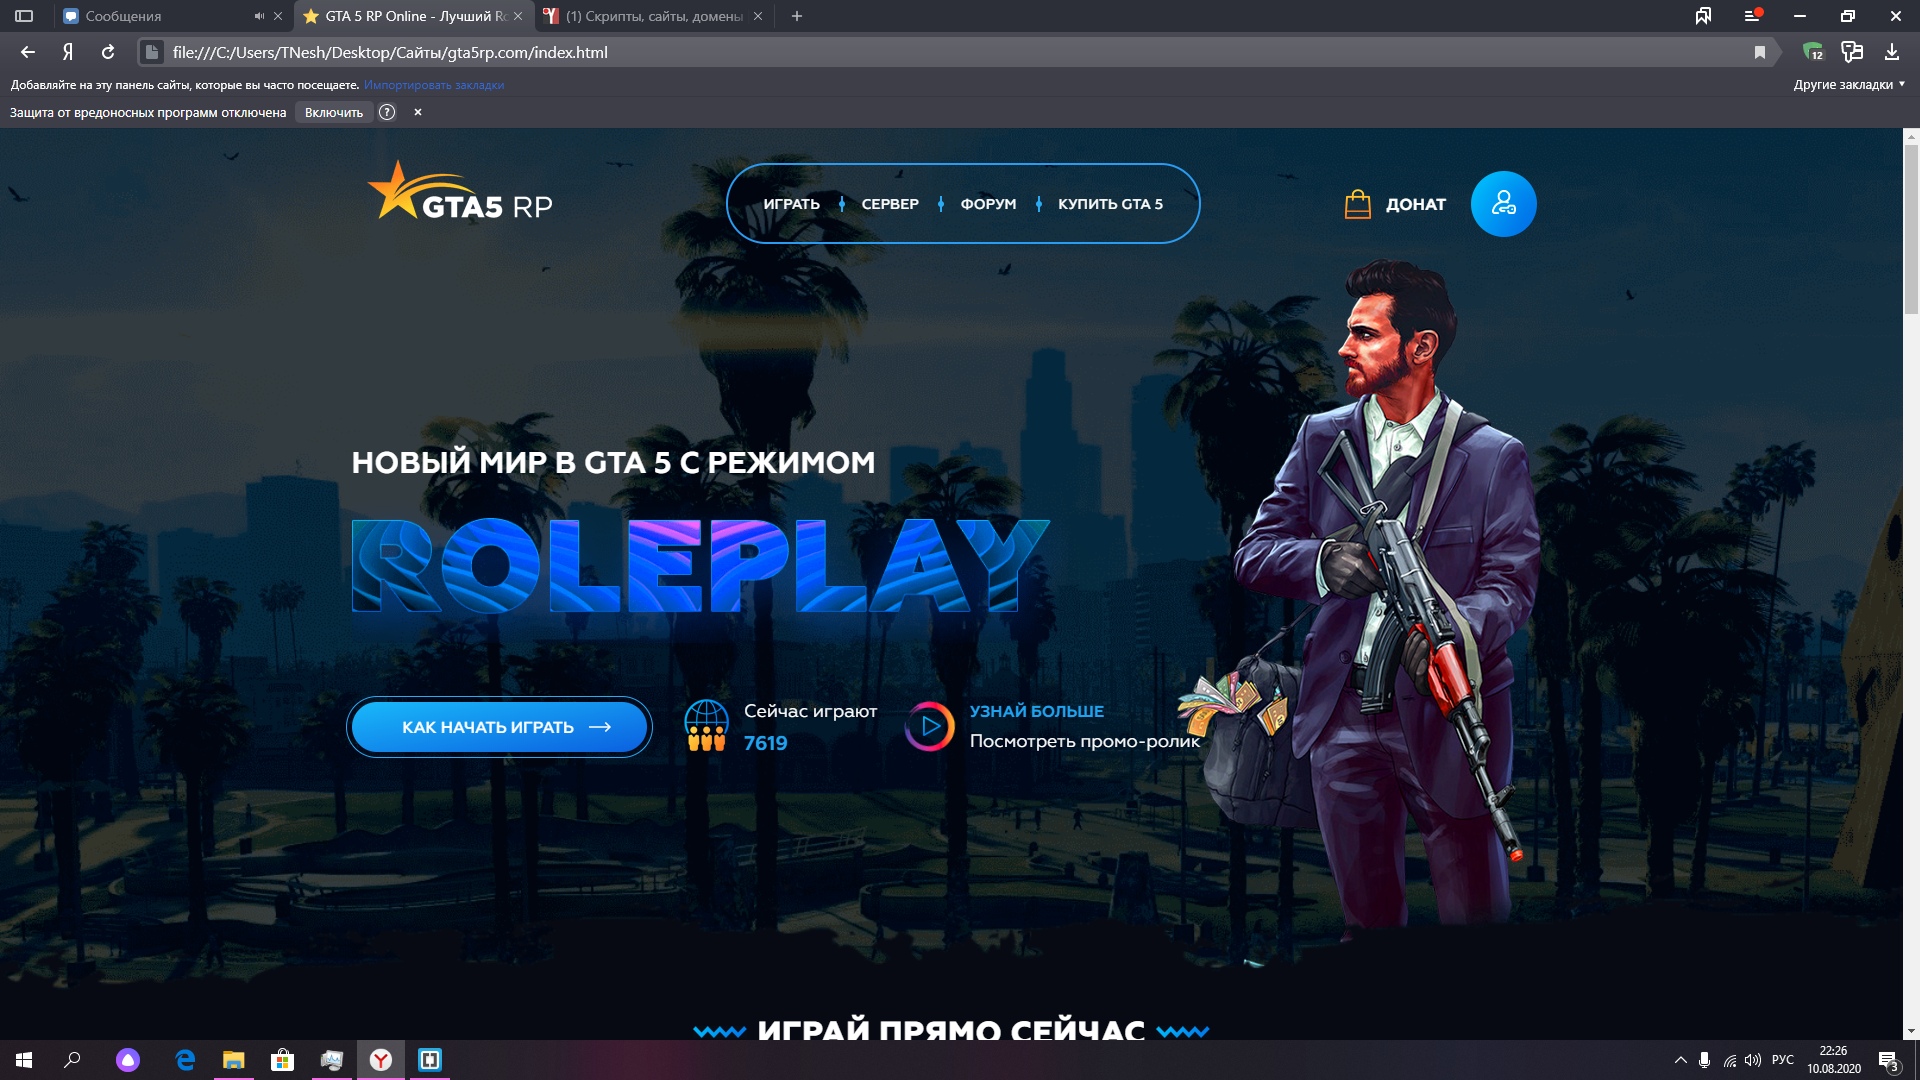Open the ФОРУМ navigation item
The width and height of the screenshot is (1920, 1080).
988,204
